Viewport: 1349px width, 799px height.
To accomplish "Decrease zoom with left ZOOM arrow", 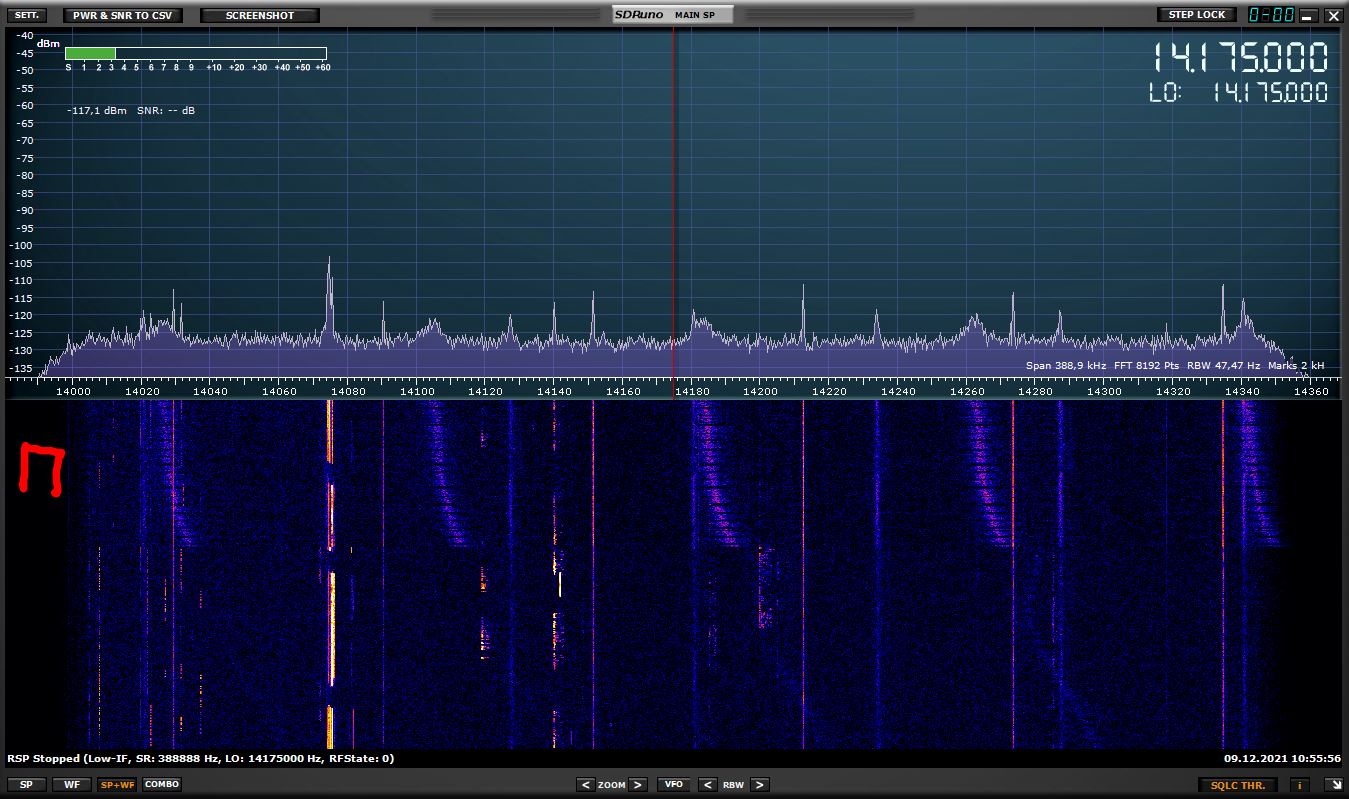I will click(586, 785).
